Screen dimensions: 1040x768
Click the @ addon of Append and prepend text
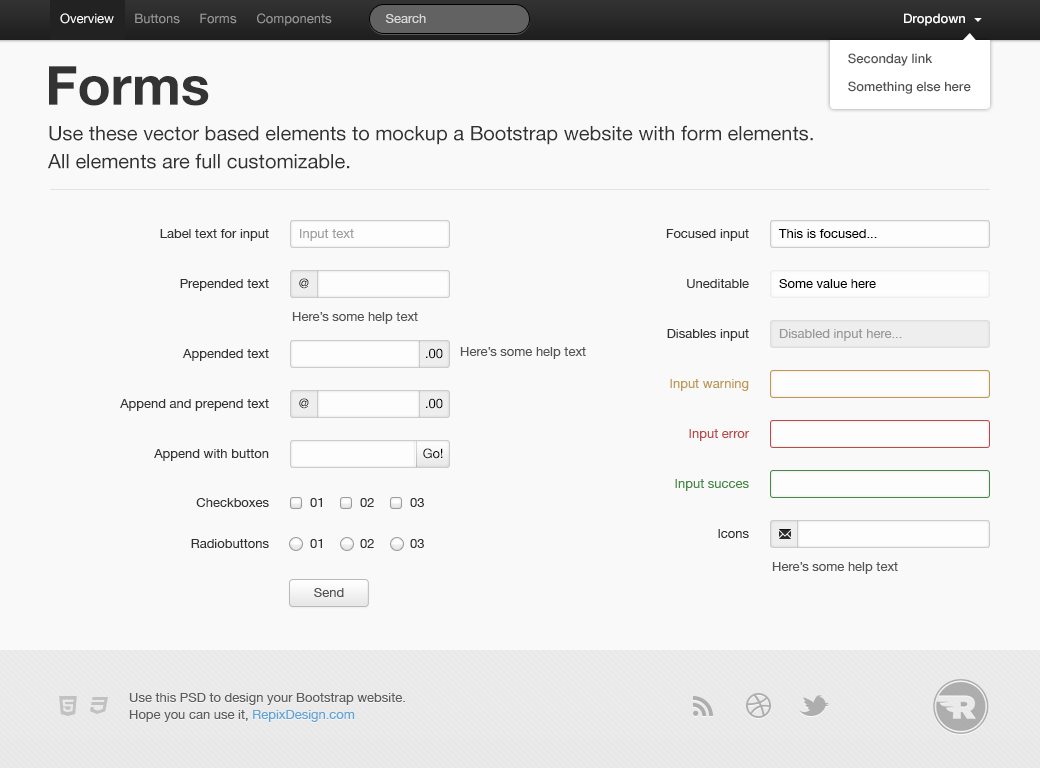[304, 404]
